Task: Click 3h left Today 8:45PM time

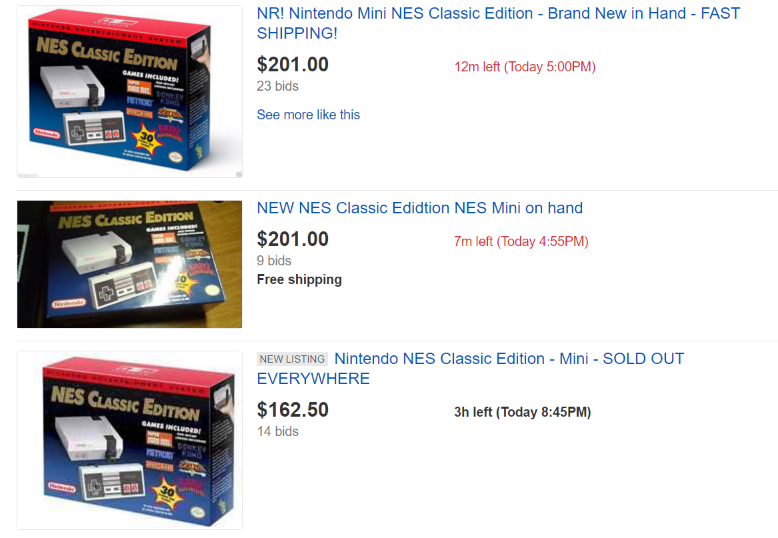Action: tap(522, 412)
